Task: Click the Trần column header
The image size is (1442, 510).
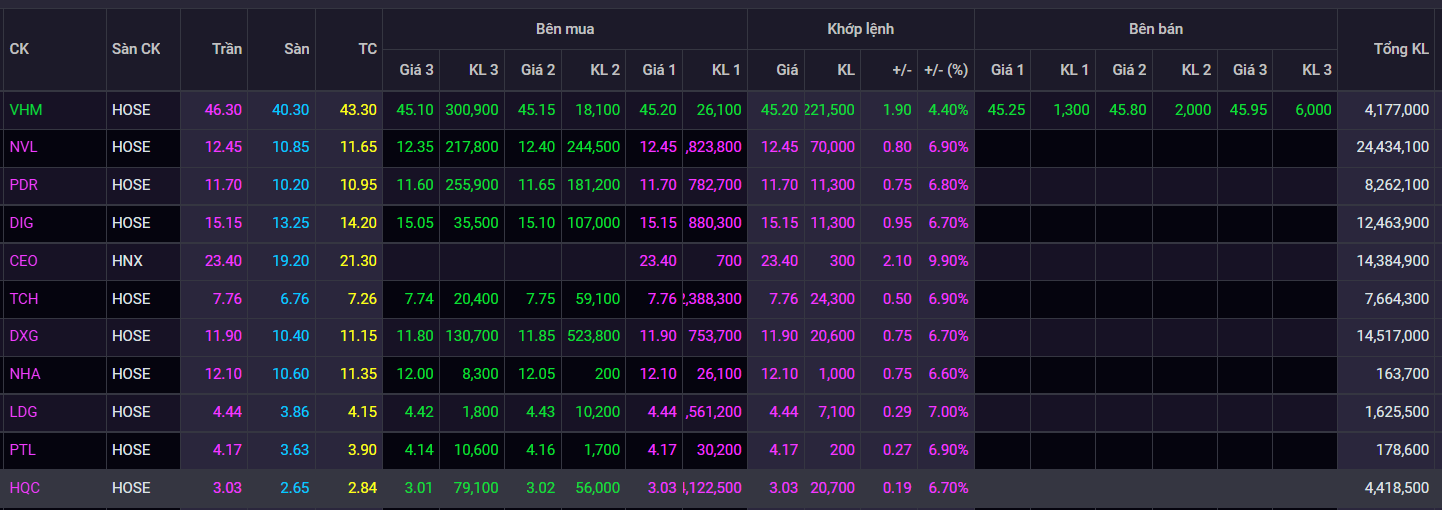Action: (227, 49)
